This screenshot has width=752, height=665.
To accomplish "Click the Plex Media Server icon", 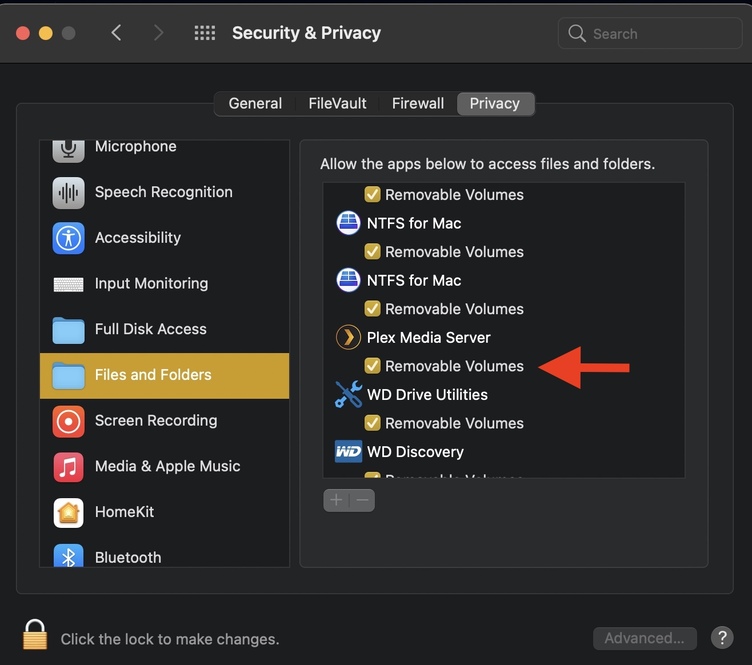I will 348,338.
